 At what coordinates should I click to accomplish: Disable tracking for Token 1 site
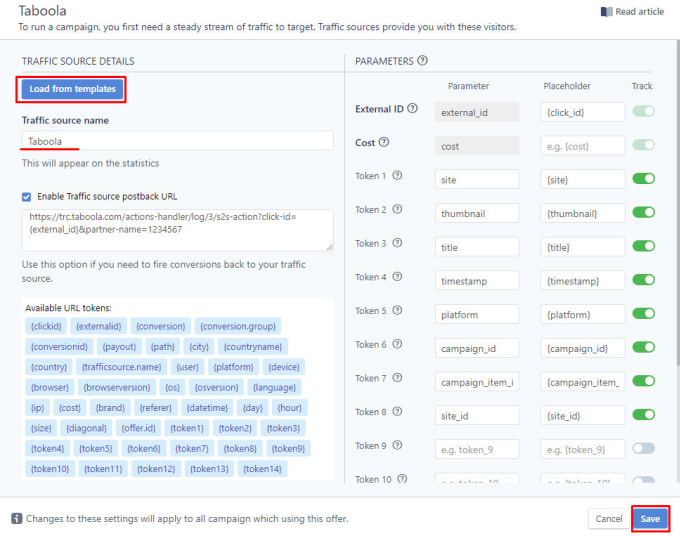[644, 179]
